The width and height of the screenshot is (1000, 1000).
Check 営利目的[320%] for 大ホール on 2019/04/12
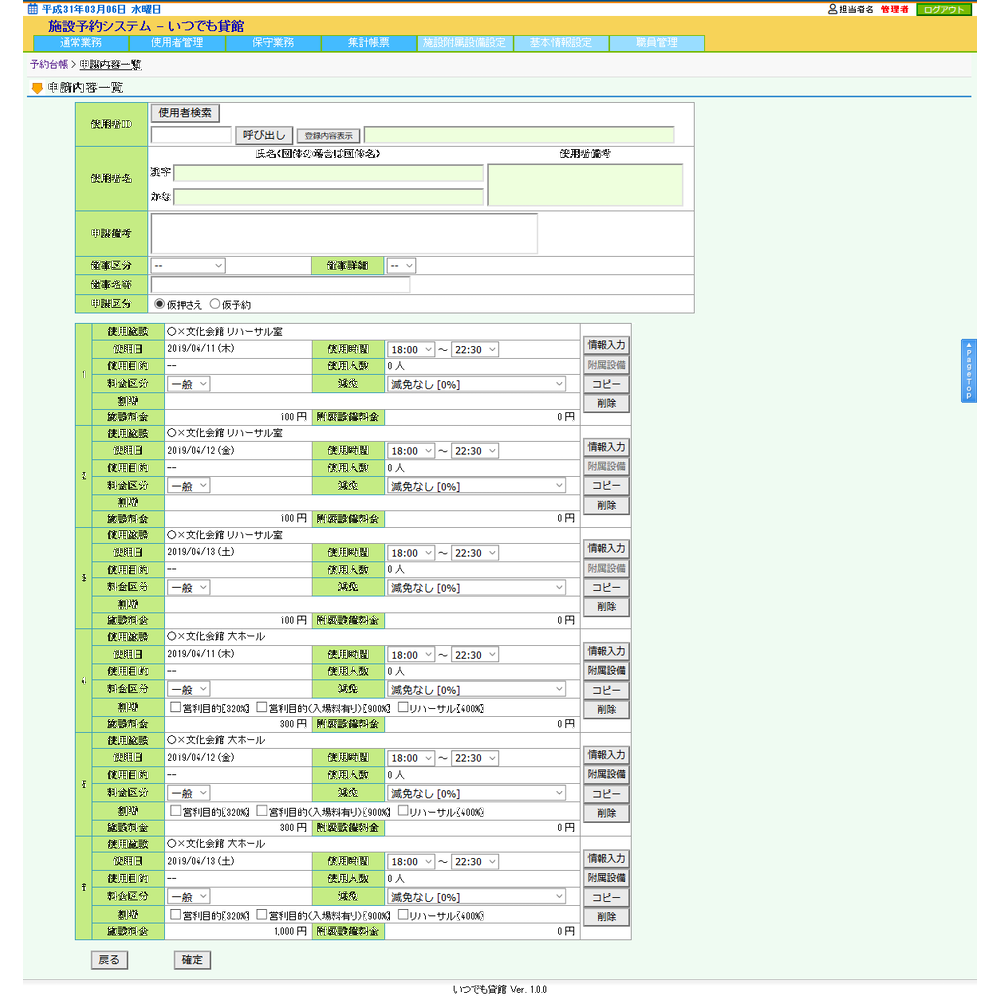(175, 811)
